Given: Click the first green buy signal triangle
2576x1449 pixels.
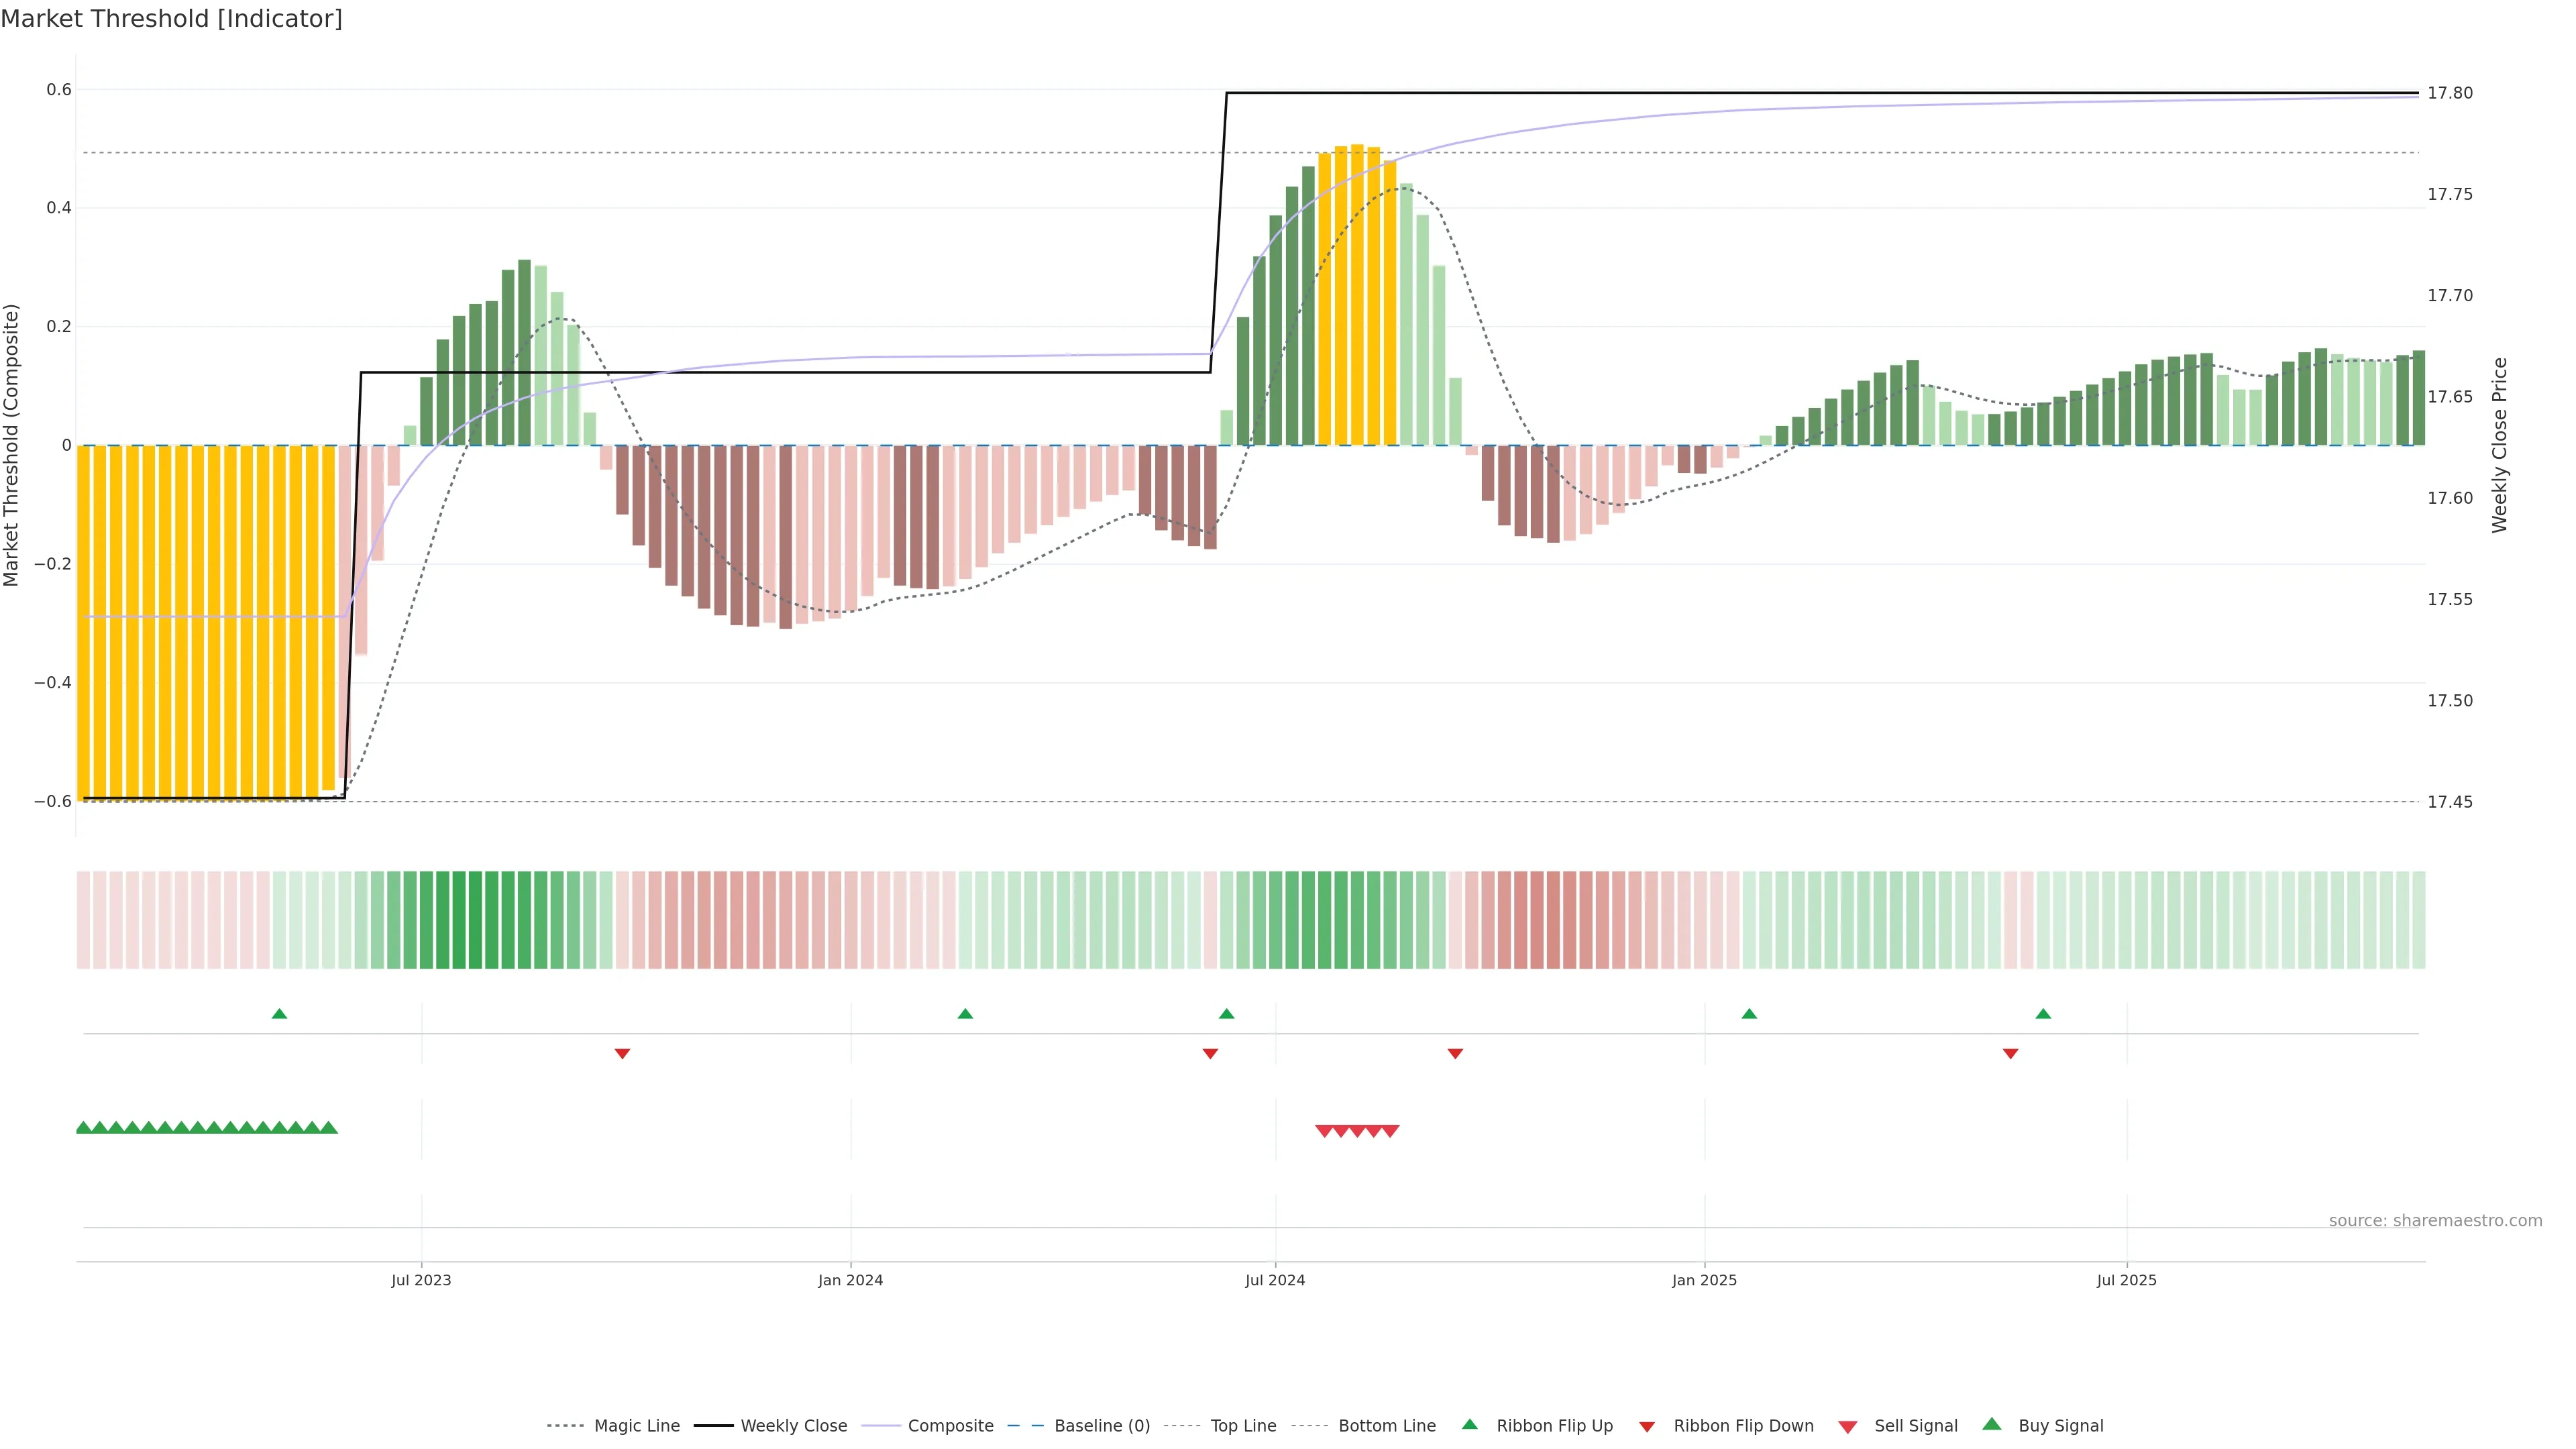Looking at the screenshot, I should point(84,1128).
